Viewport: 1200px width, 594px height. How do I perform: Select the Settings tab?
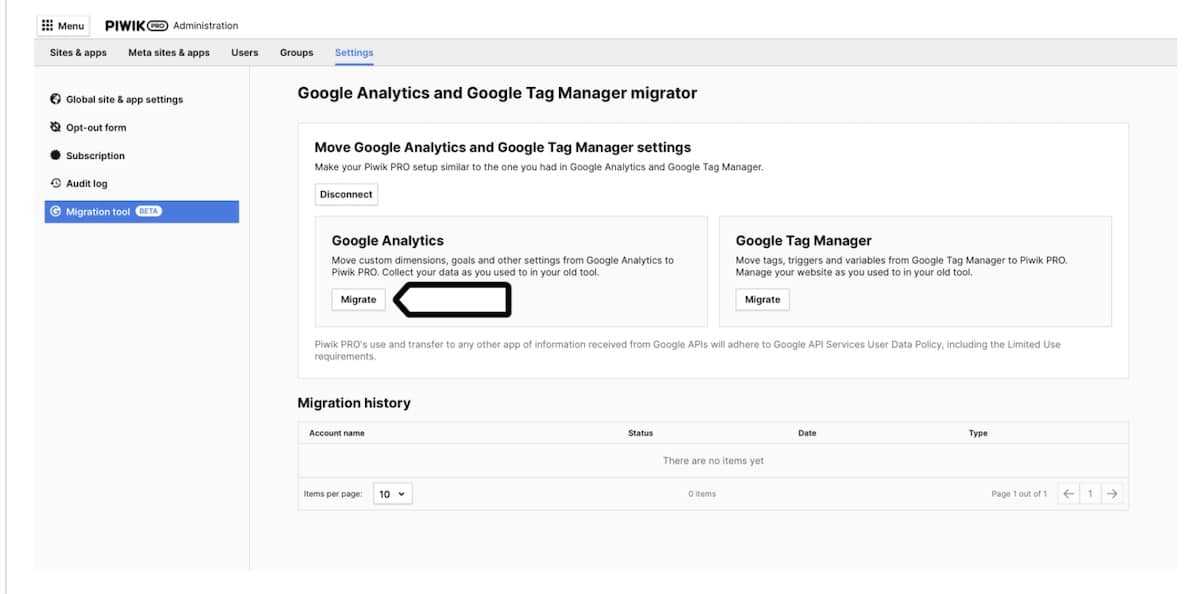click(354, 53)
